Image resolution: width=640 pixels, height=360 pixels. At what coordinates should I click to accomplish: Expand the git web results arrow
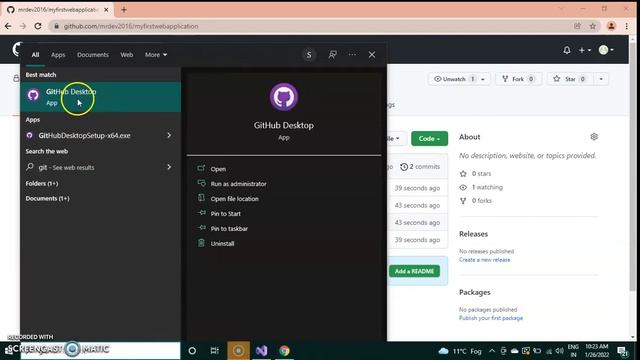click(x=169, y=167)
